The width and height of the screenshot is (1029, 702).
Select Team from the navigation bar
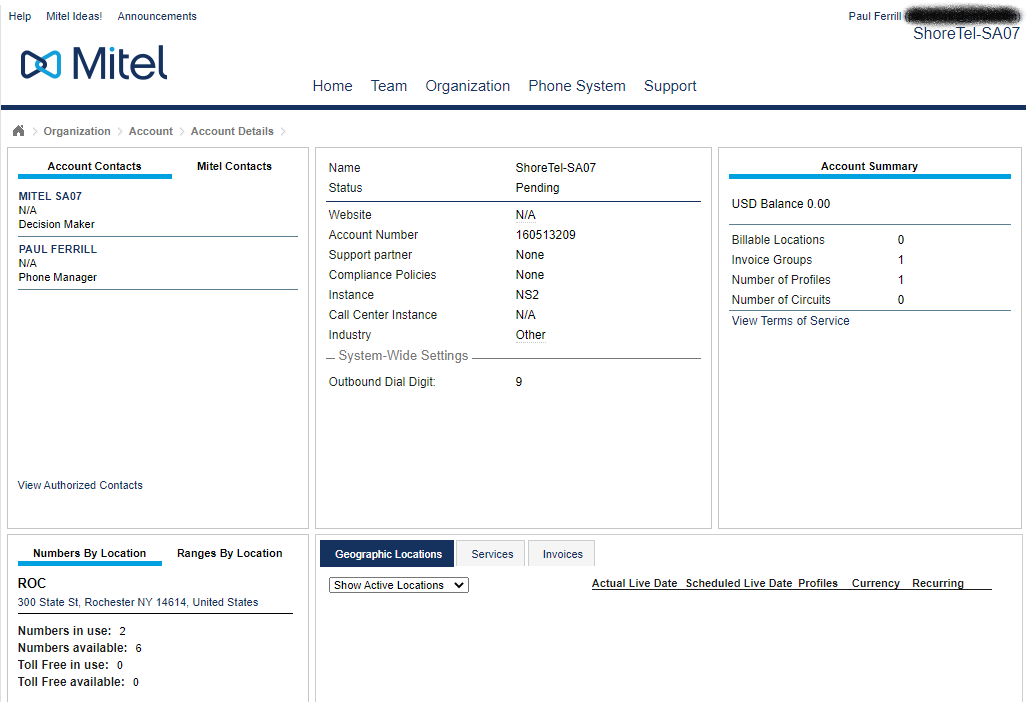coord(389,86)
